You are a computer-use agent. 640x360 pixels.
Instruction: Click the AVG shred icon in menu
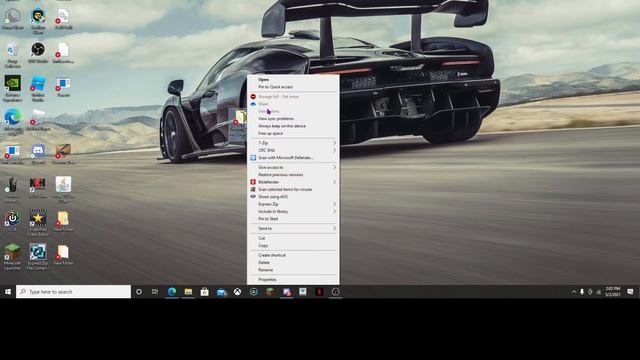point(253,197)
